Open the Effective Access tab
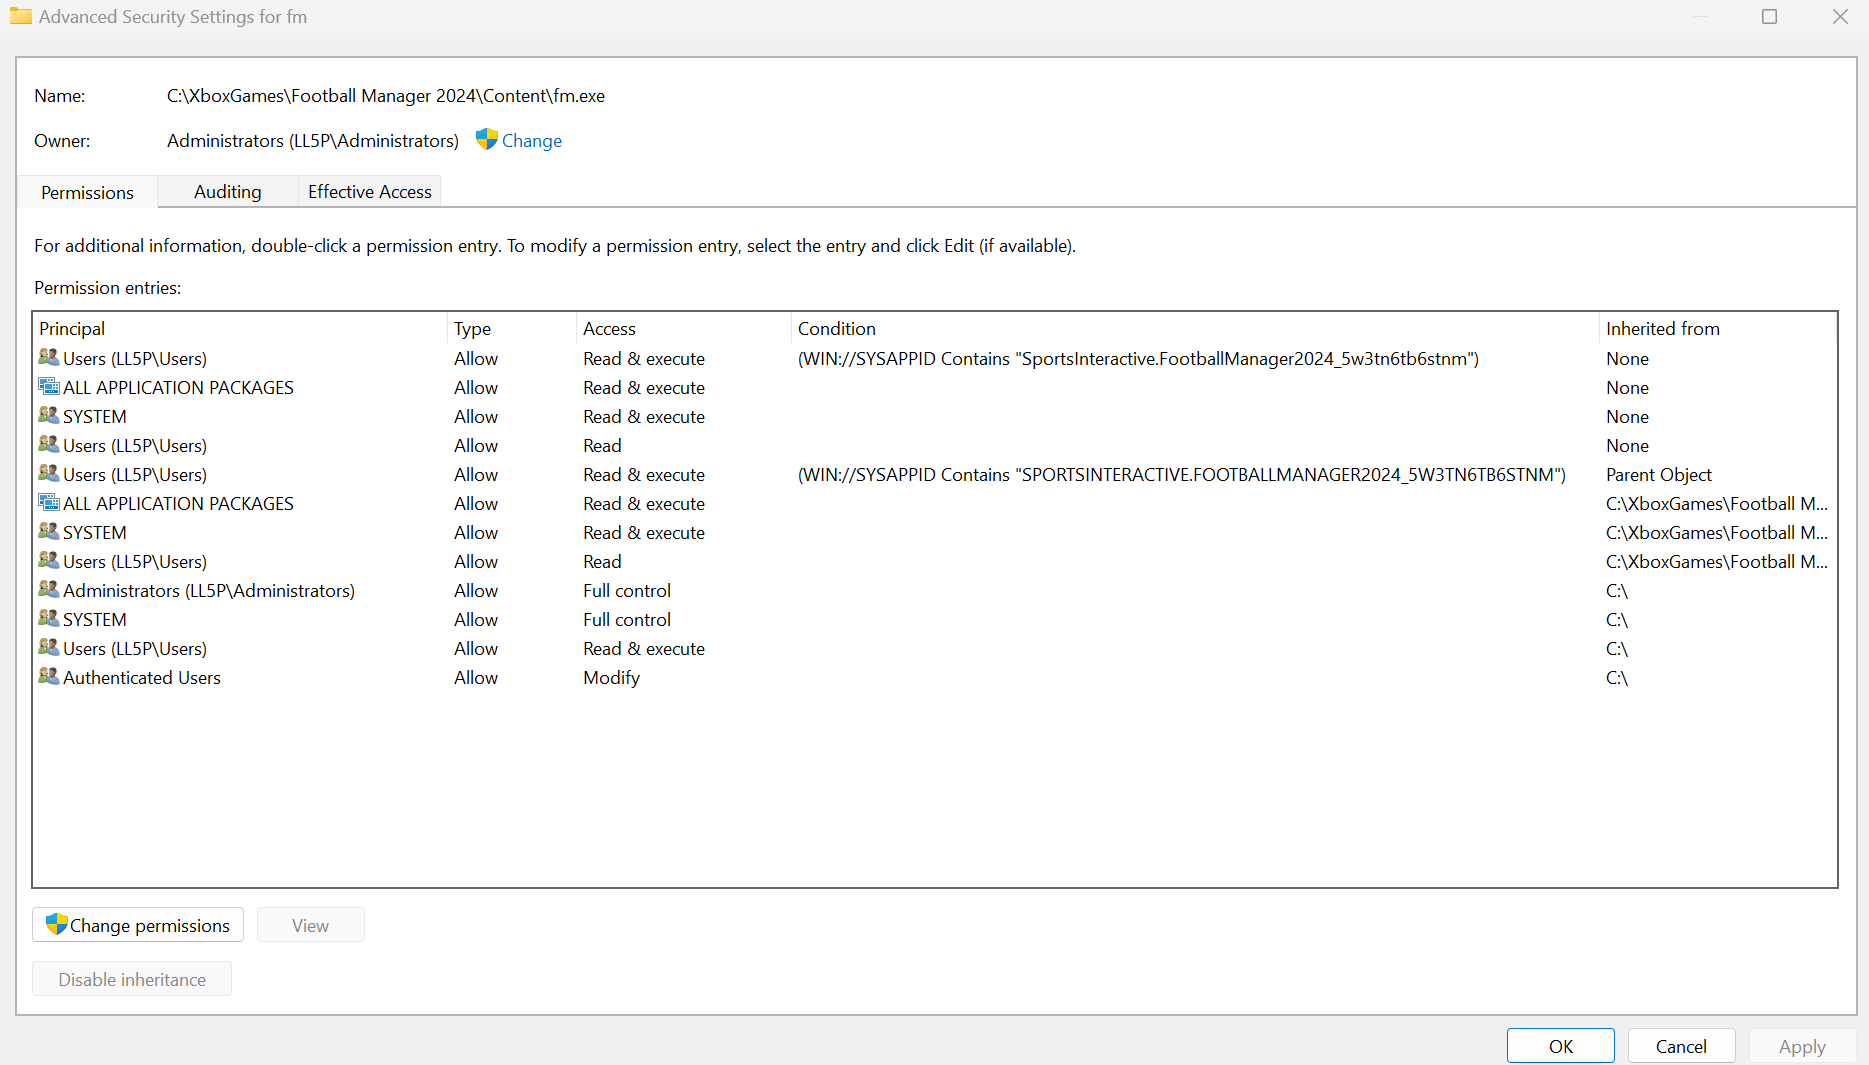 click(x=370, y=191)
